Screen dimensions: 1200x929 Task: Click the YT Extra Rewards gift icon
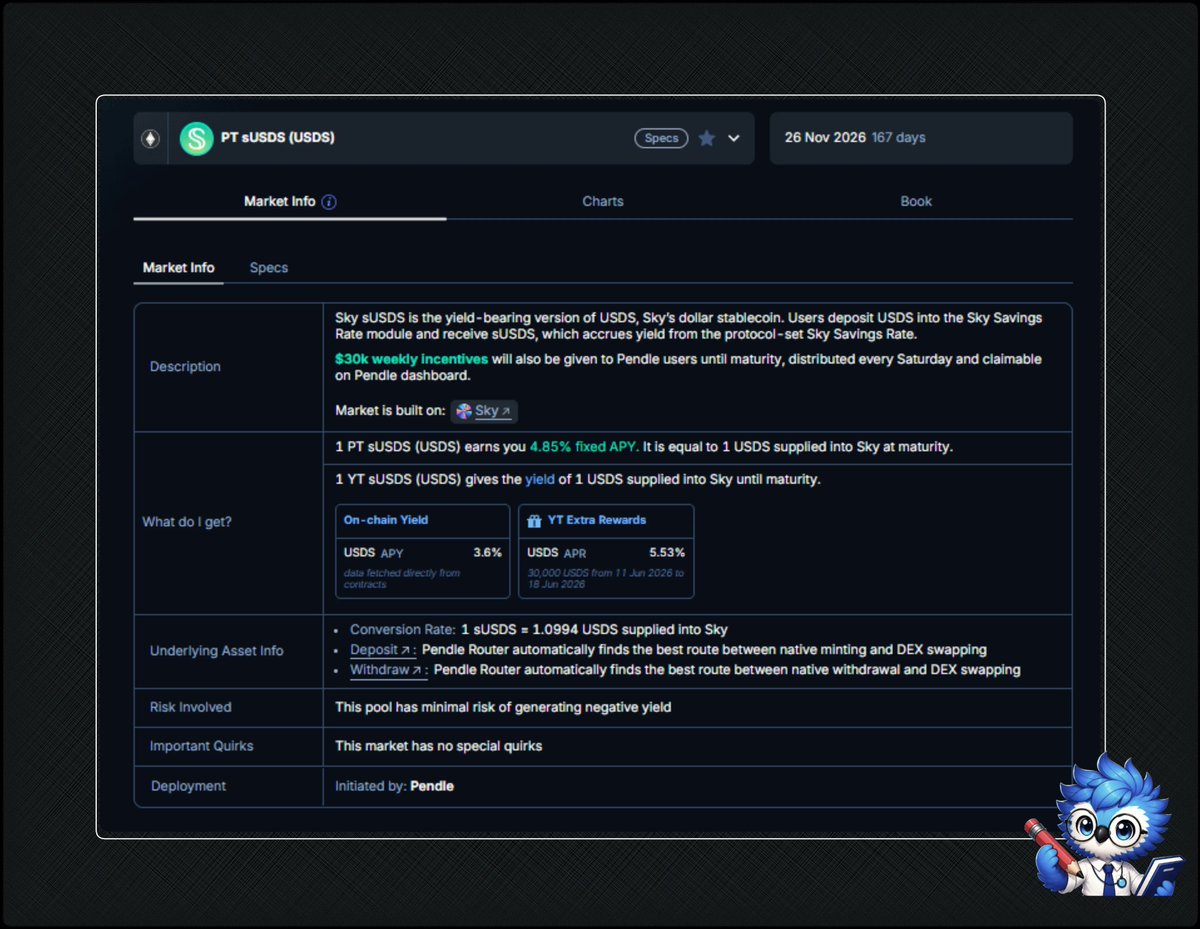[x=534, y=521]
